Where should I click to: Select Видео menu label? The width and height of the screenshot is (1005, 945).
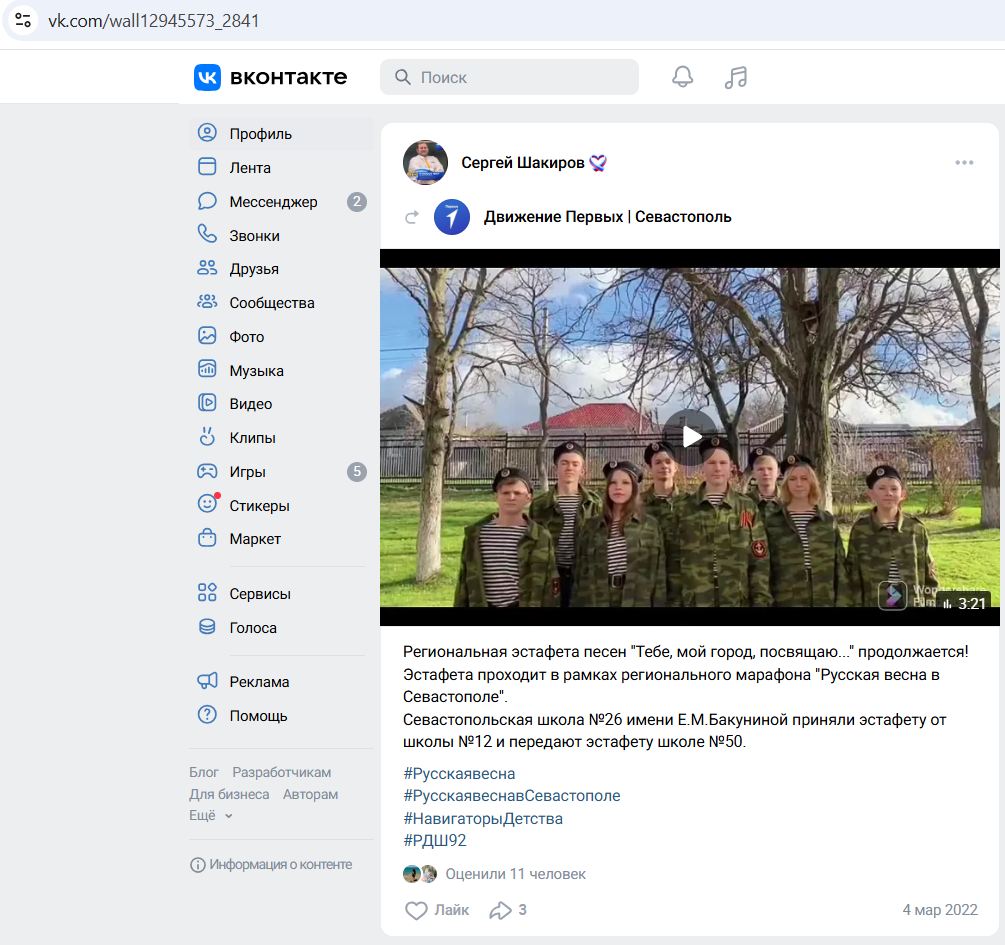pyautogui.click(x=251, y=404)
